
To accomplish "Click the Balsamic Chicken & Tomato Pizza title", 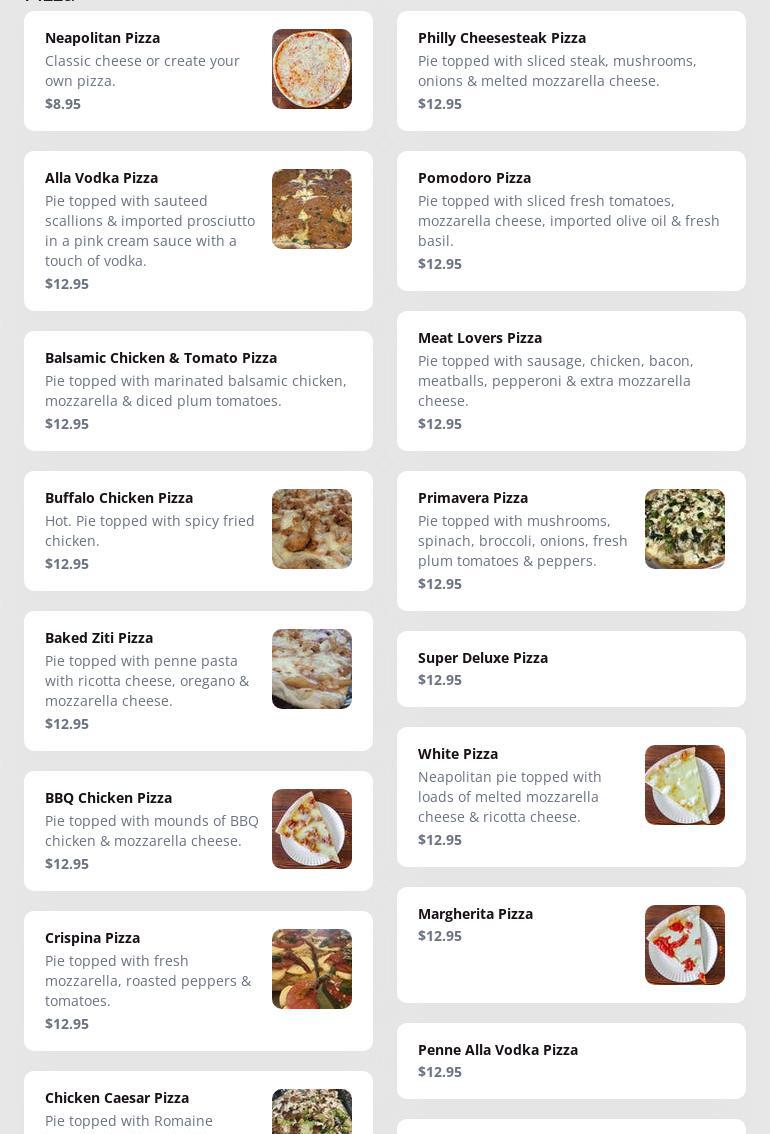I will pos(161,358).
